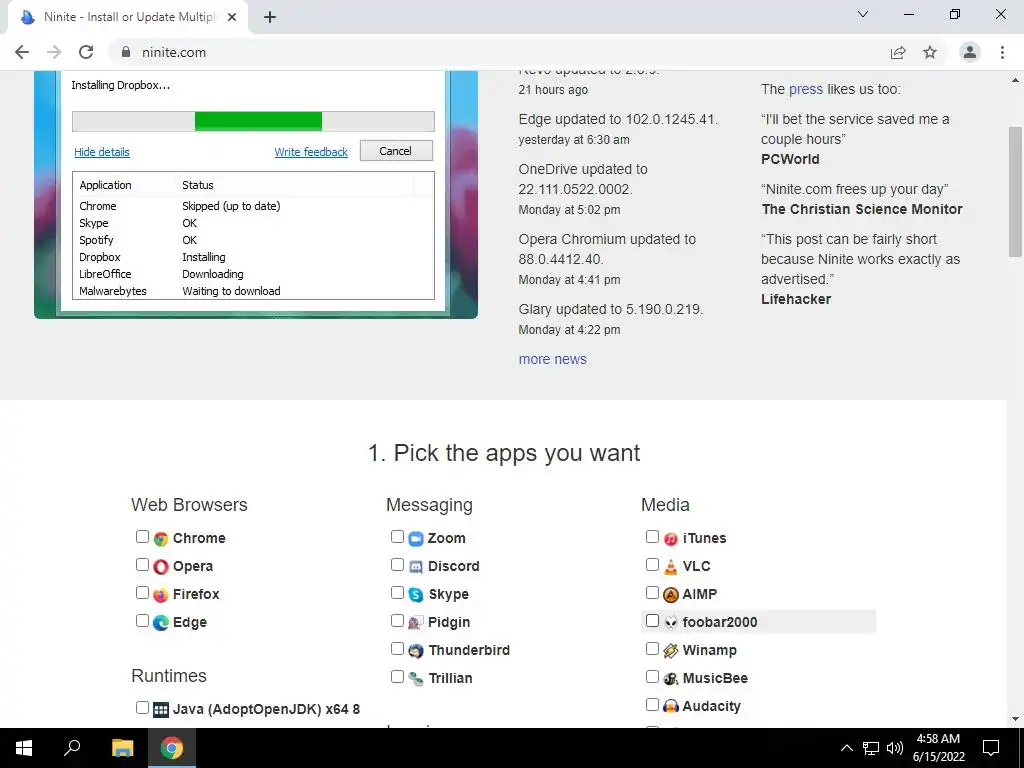1024x768 pixels.
Task: Click the scrollbar down arrow
Action: click(x=1015, y=720)
